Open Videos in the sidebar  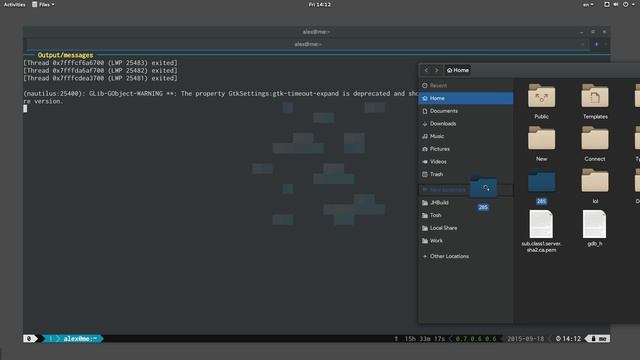pyautogui.click(x=466, y=161)
